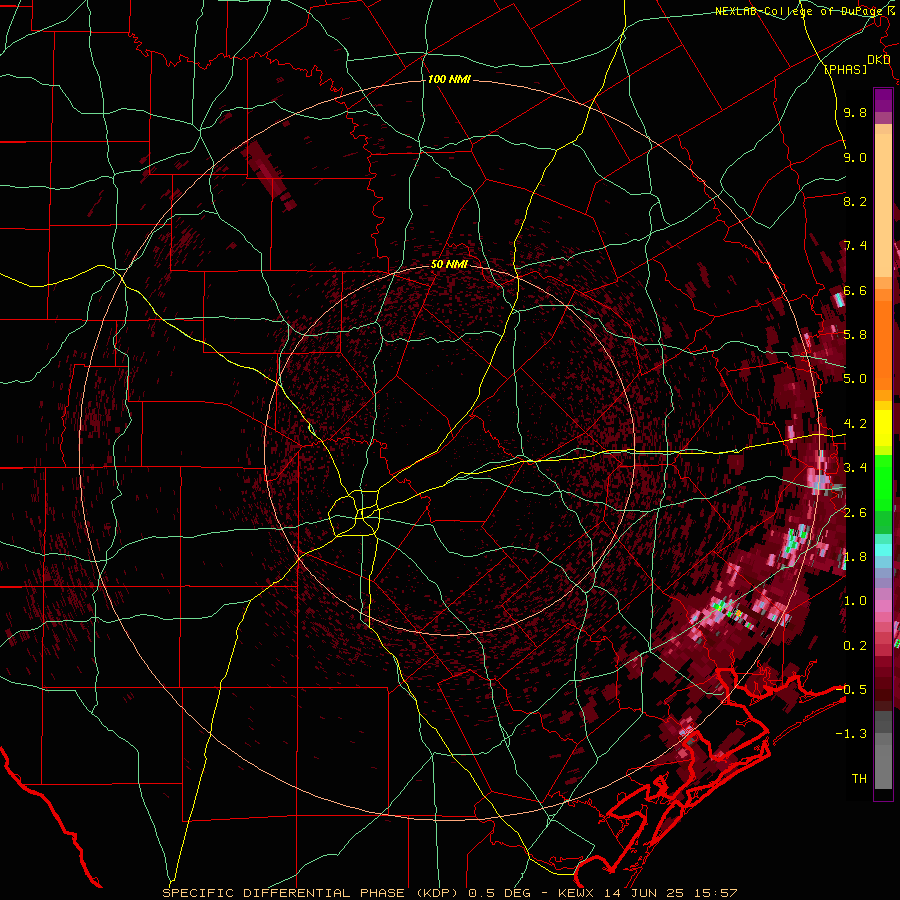900x900 pixels.
Task: Click the 1.0 value on the color scale
Action: 855,601
